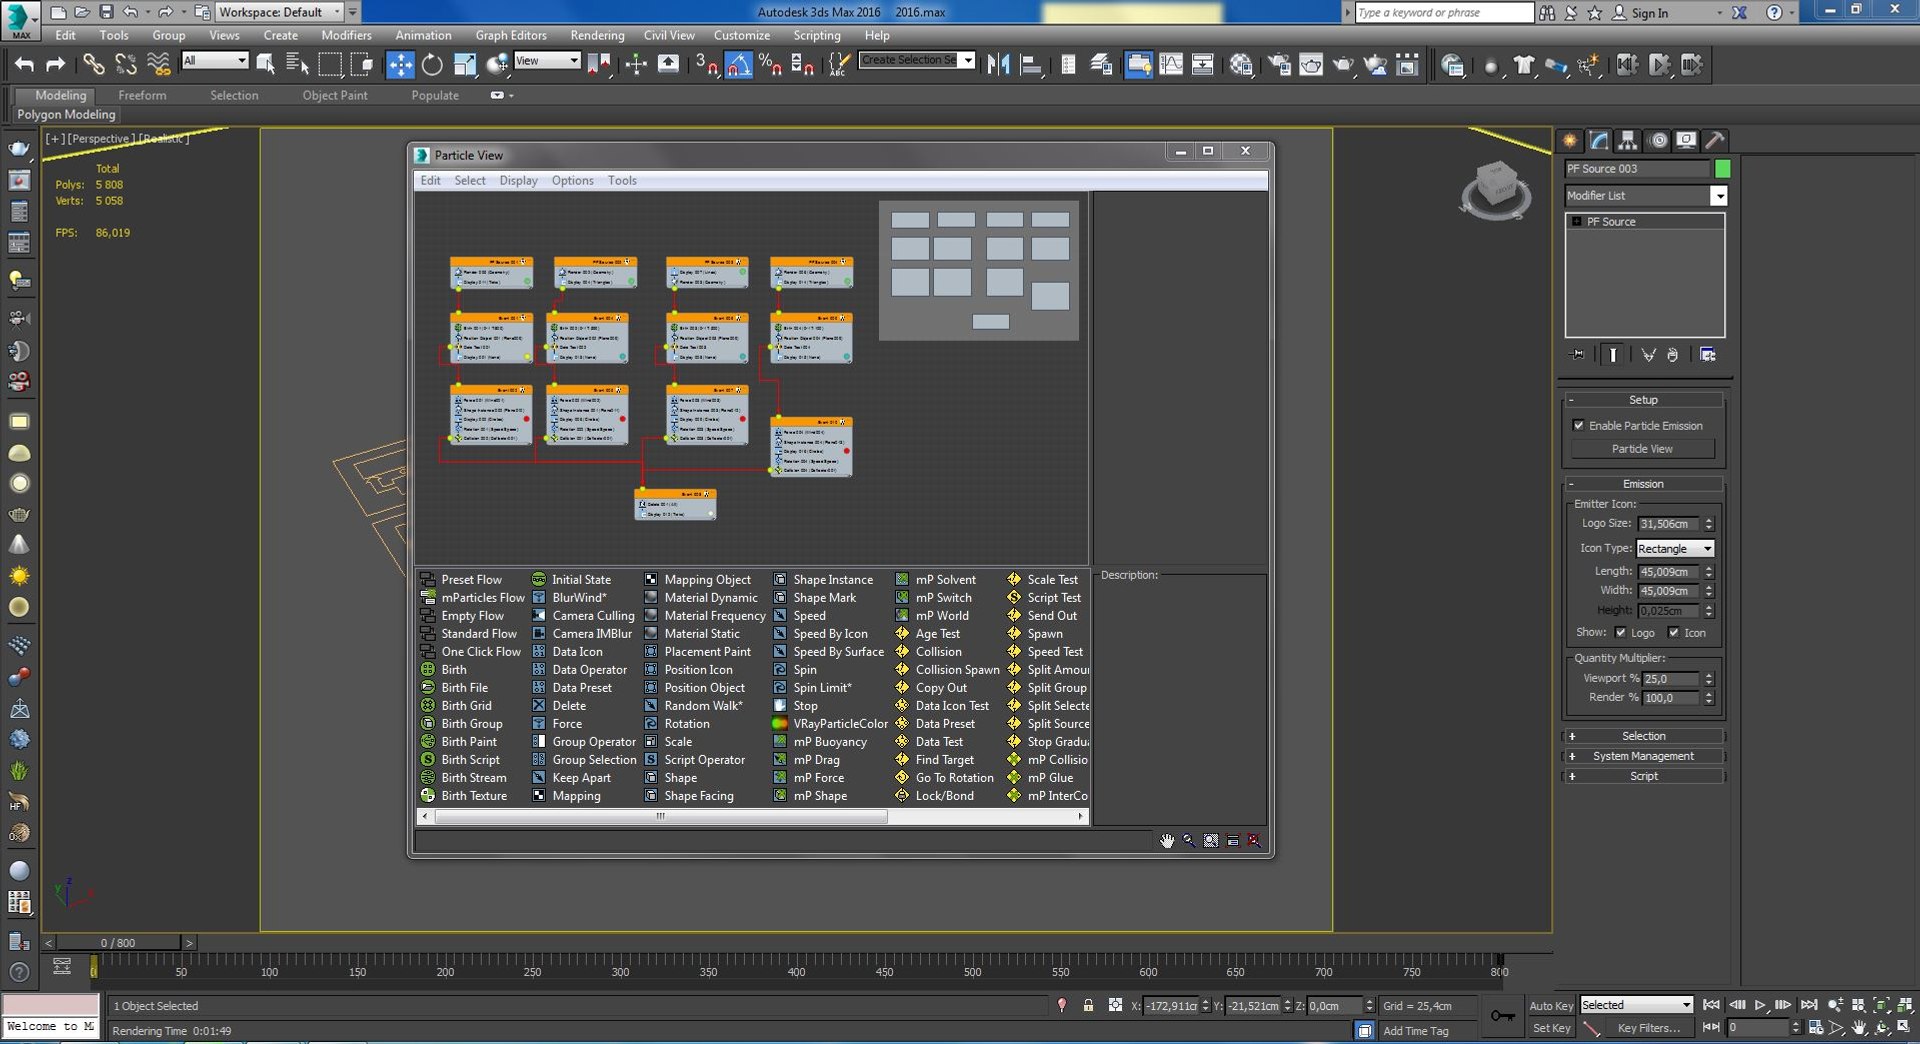Click the PF Source 003 color swatch

(1722, 169)
